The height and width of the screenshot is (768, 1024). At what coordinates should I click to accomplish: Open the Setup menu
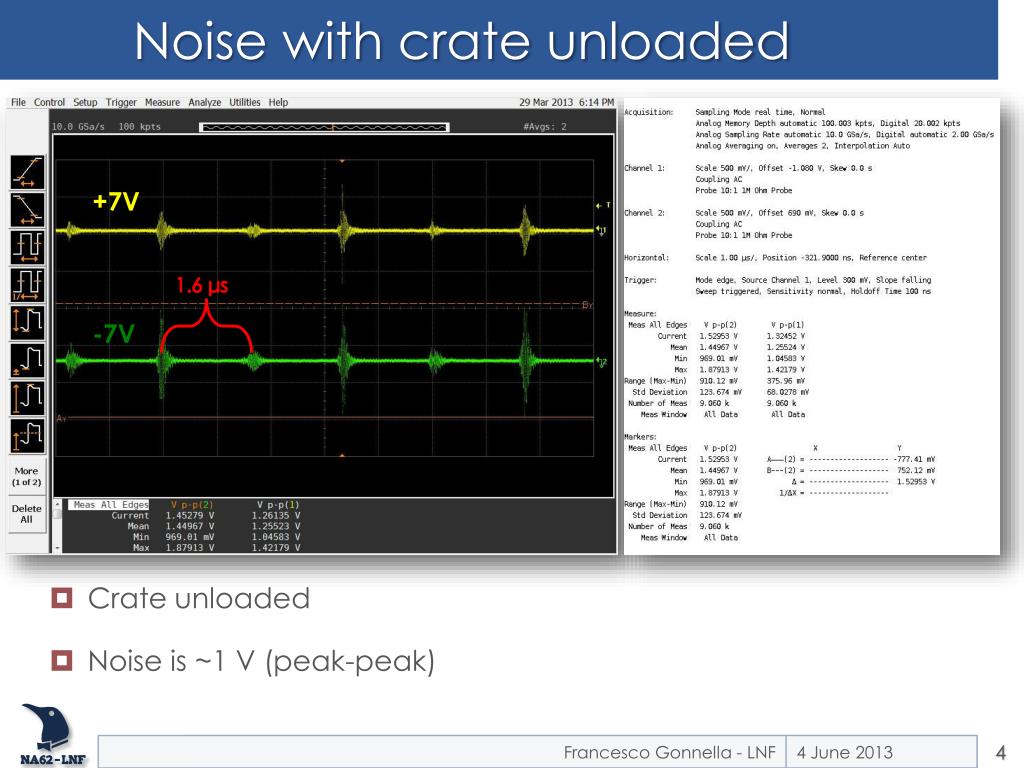[85, 103]
